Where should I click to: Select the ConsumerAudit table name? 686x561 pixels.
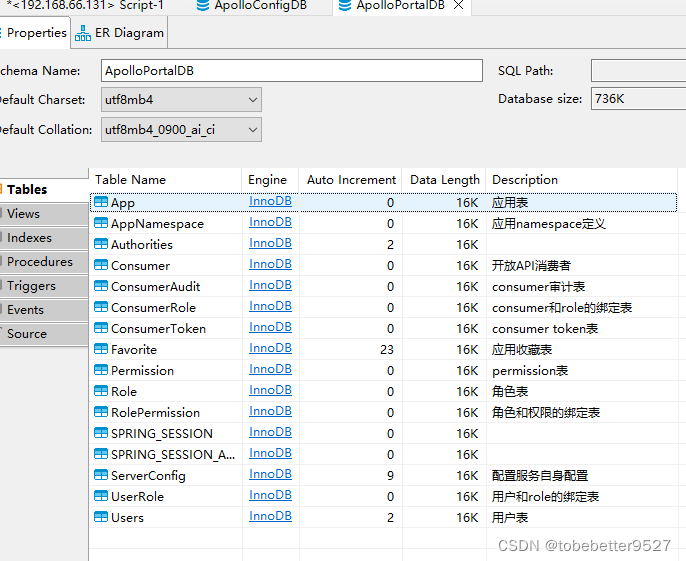pyautogui.click(x=155, y=287)
